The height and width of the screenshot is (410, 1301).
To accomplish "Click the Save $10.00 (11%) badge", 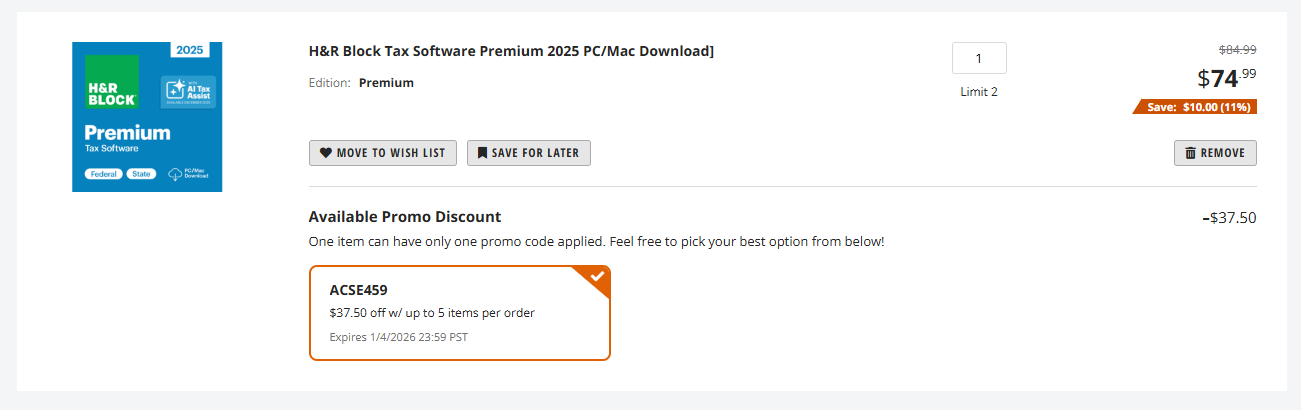I will [1198, 107].
